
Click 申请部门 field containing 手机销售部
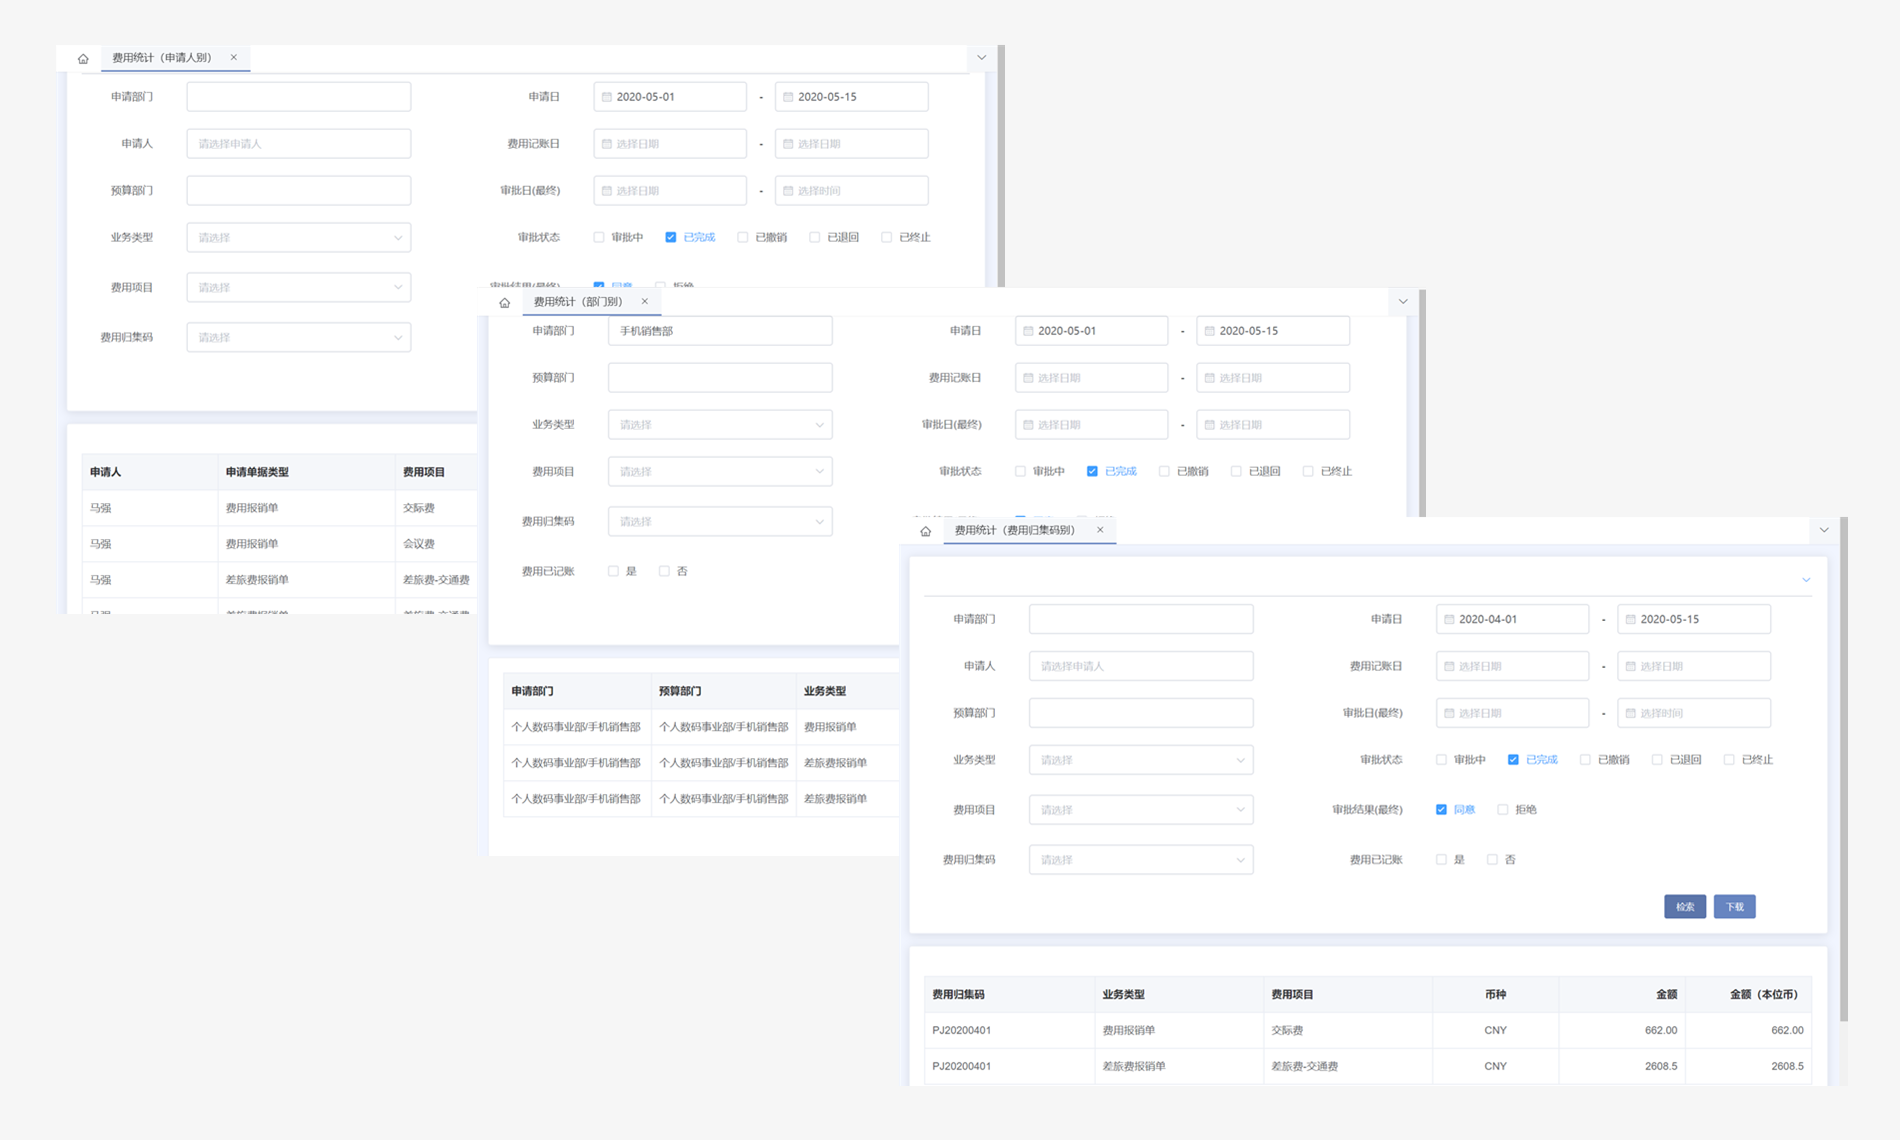pos(719,331)
